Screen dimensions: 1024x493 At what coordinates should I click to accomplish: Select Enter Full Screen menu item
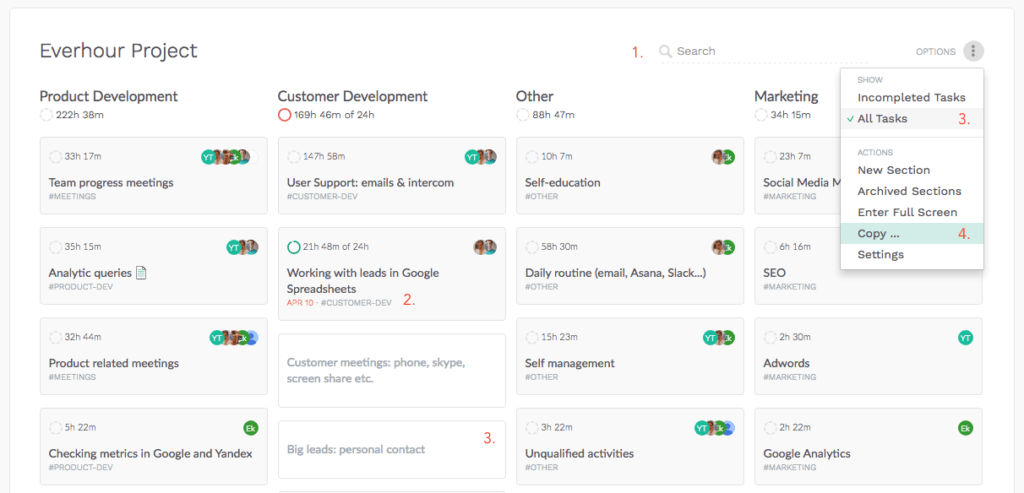(907, 212)
